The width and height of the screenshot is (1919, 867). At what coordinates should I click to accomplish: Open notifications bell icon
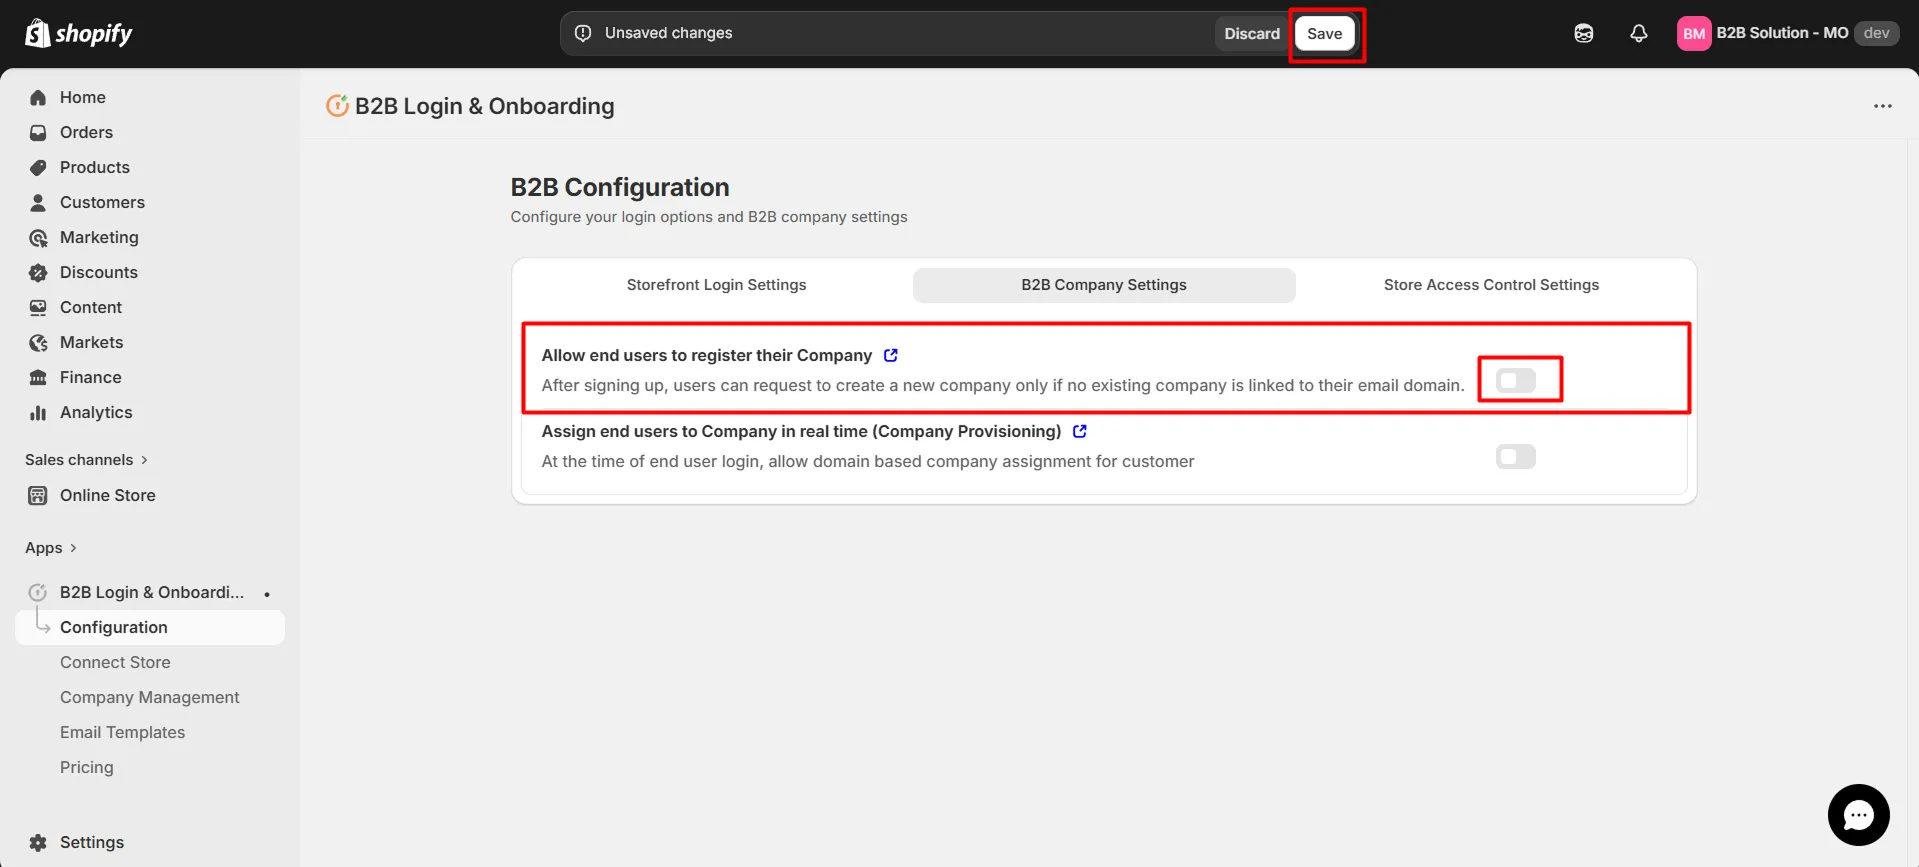(x=1639, y=33)
